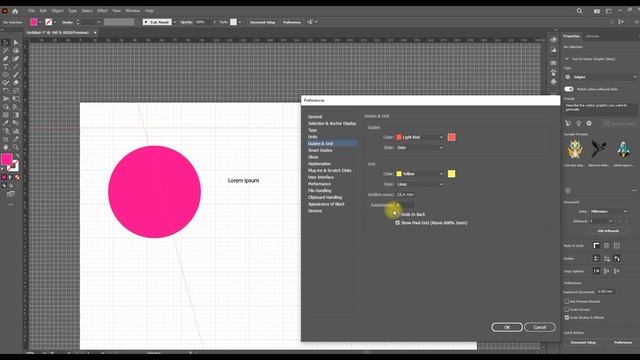Enable Scale Corners checkbox
Screen dimensions: 640x360
(567, 309)
